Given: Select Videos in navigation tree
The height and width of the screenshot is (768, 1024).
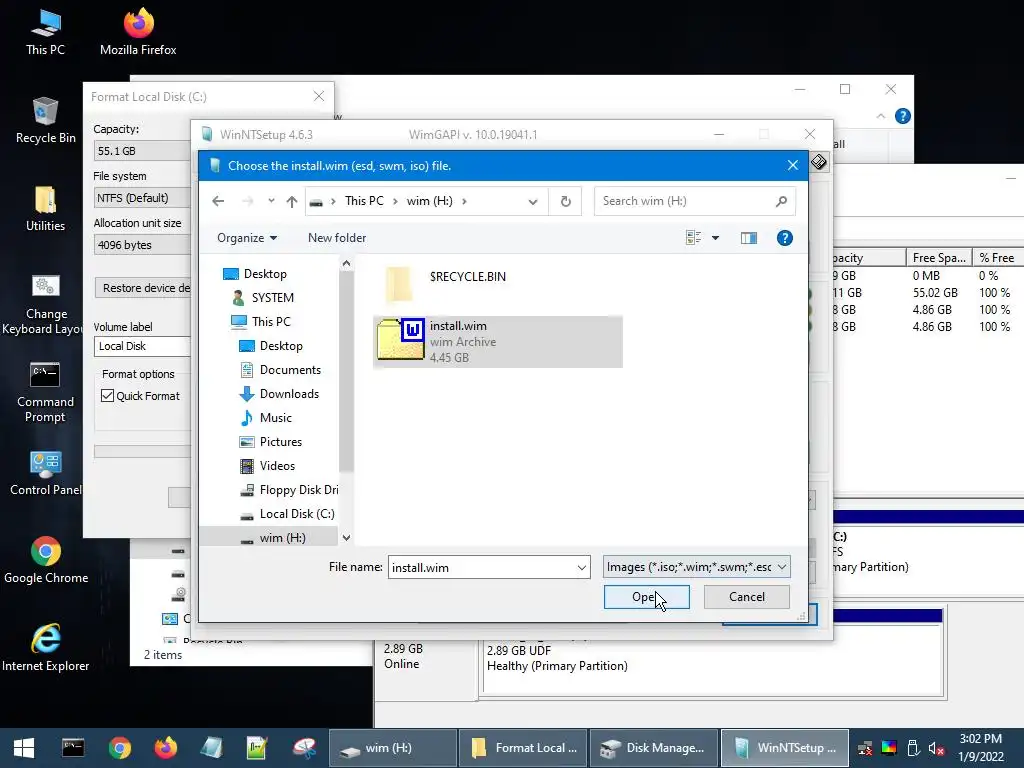Looking at the screenshot, I should (x=268, y=466).
